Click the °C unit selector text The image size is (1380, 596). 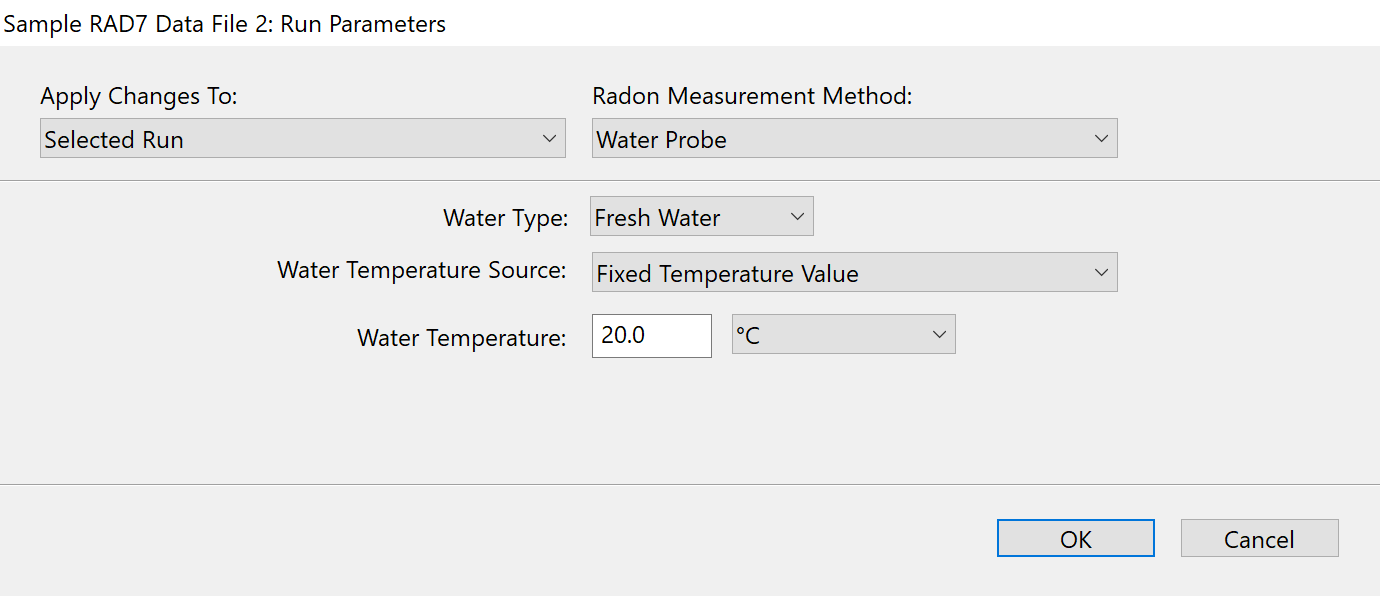coord(748,336)
